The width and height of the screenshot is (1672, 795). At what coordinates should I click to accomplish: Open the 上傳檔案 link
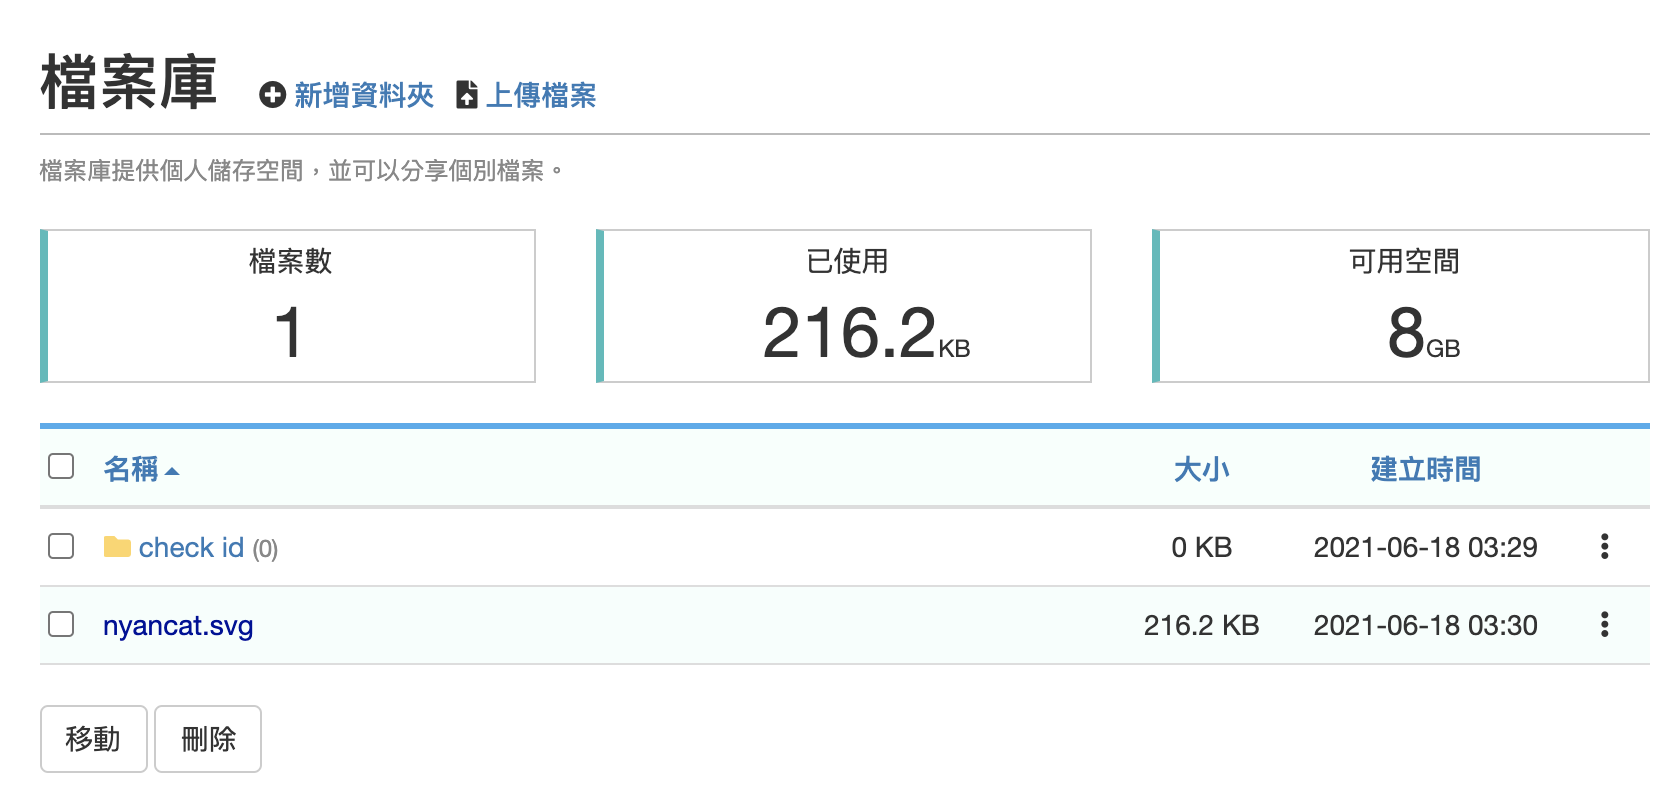click(x=541, y=95)
